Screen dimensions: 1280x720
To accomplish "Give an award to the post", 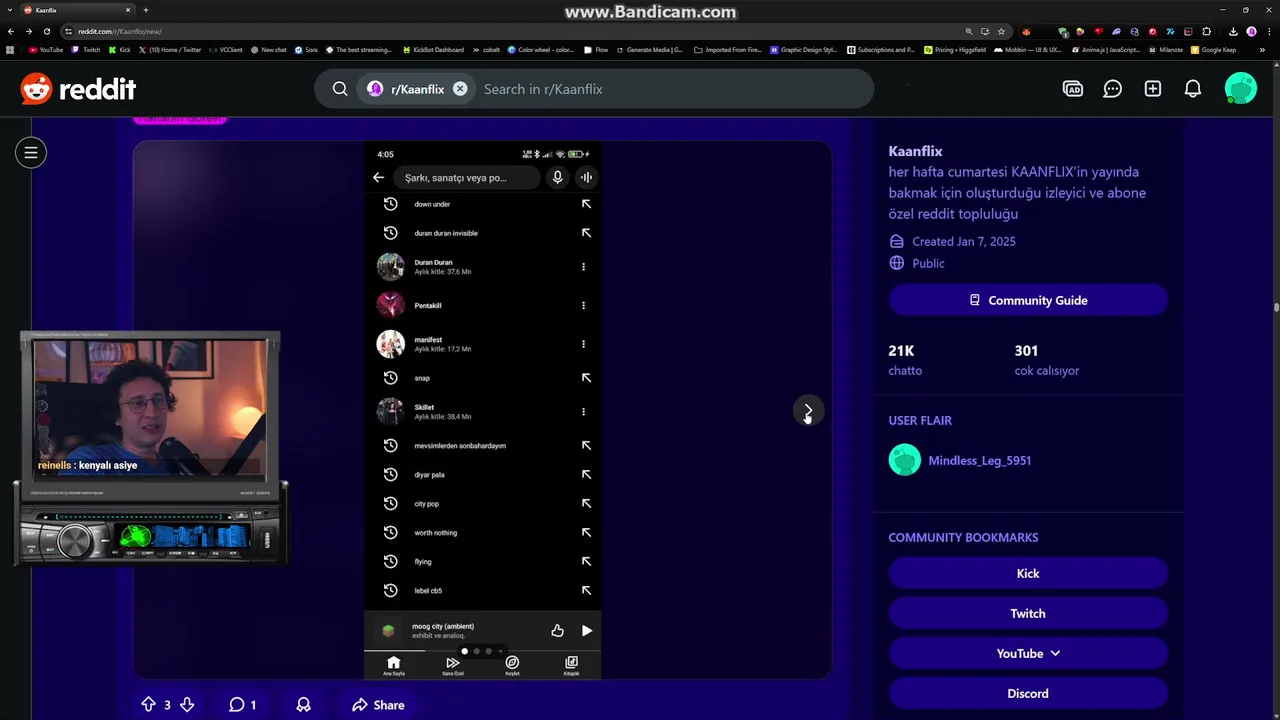I will (x=304, y=705).
